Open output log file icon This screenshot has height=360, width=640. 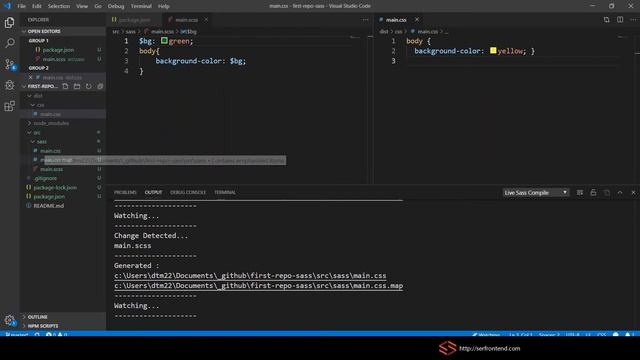pos(607,192)
